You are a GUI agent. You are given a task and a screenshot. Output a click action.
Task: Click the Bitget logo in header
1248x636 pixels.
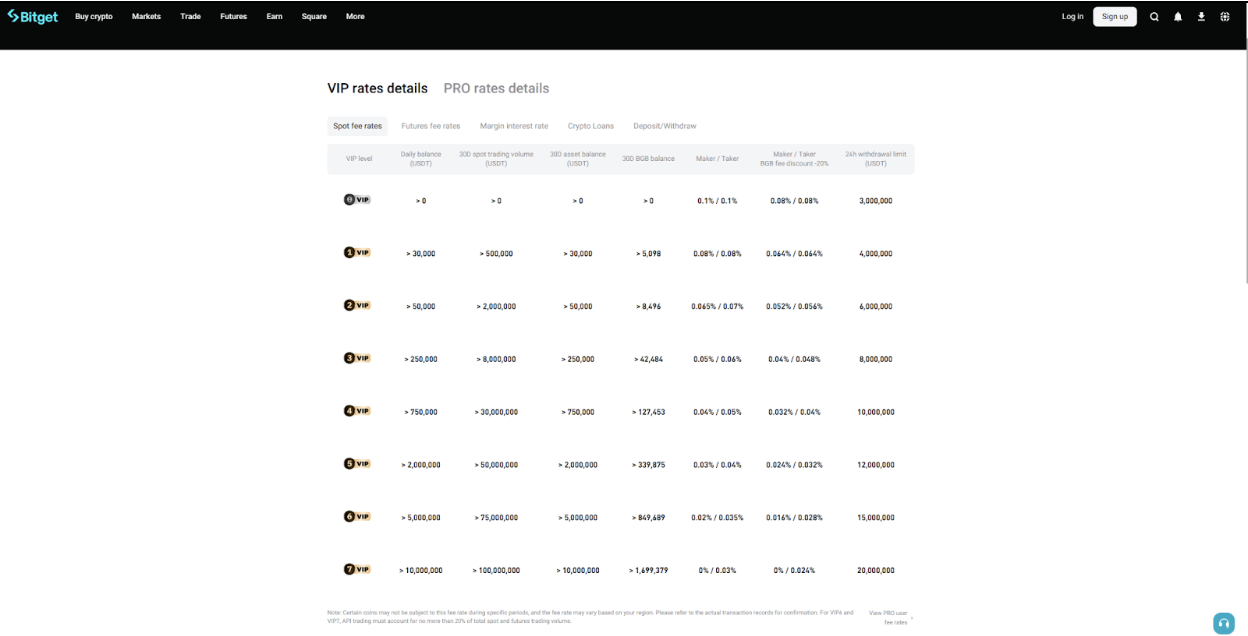[x=32, y=16]
